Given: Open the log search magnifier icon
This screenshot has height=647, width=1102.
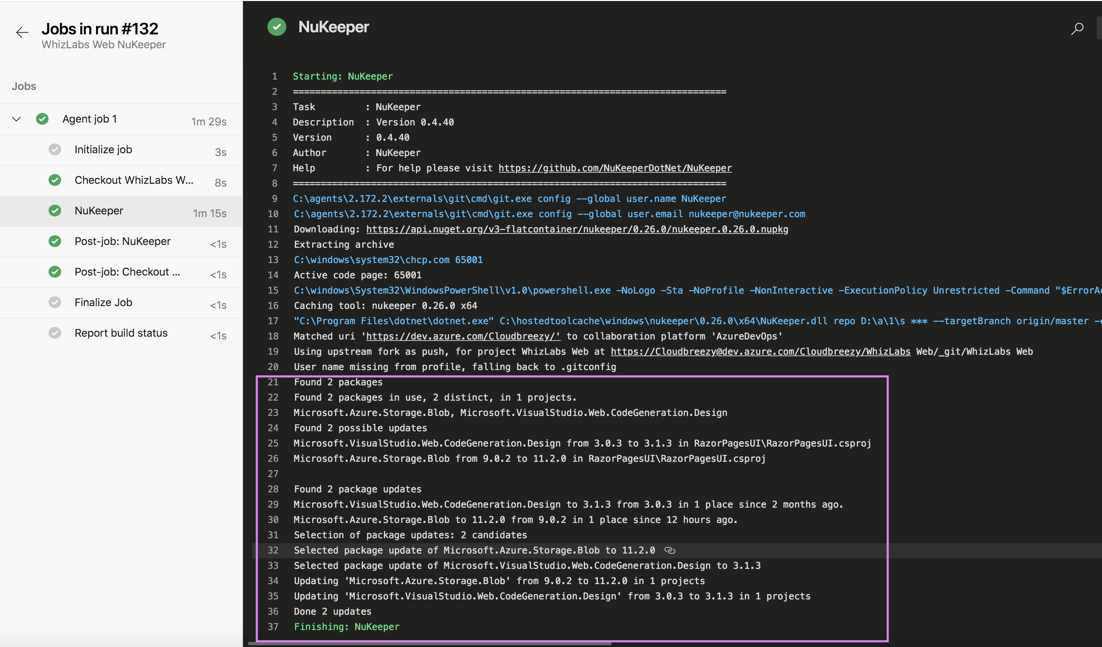Looking at the screenshot, I should coord(1077,29).
